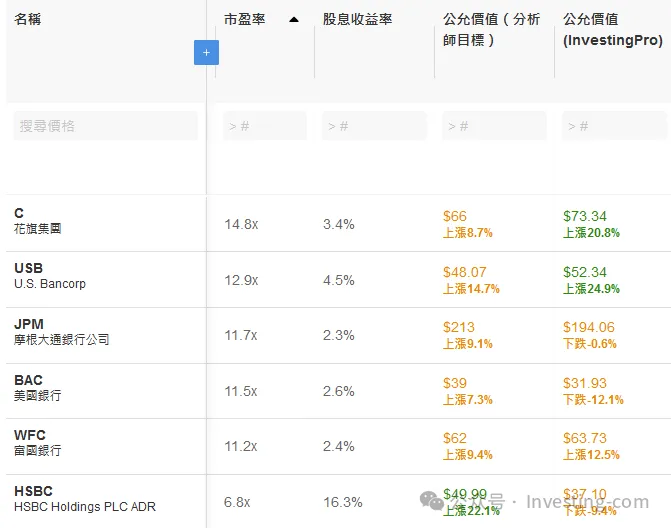
Task: Click the 14.8x P/E value for Citi
Action: coord(241,224)
